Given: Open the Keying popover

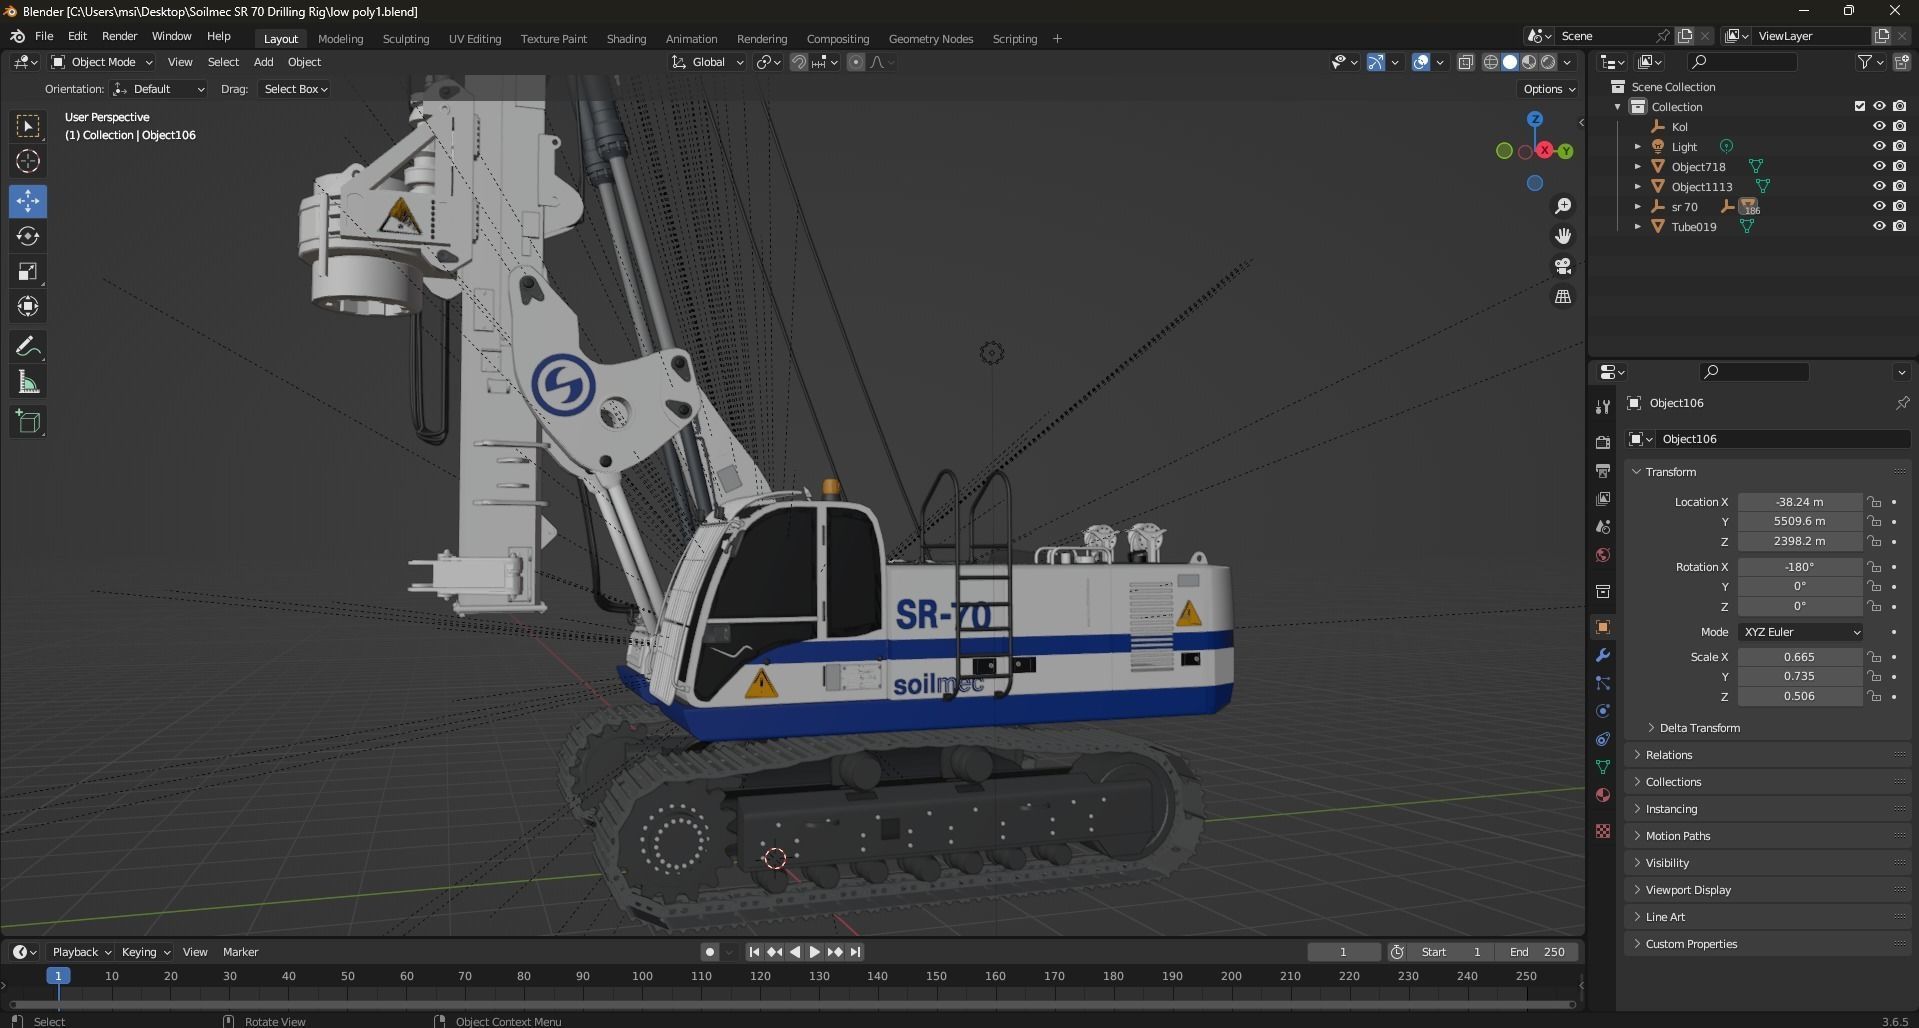Looking at the screenshot, I should [x=145, y=952].
